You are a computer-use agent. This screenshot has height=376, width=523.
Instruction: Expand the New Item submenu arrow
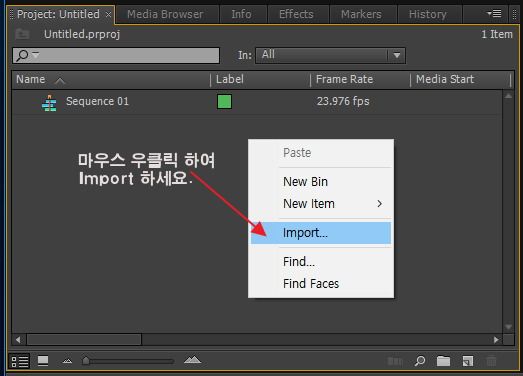[380, 204]
